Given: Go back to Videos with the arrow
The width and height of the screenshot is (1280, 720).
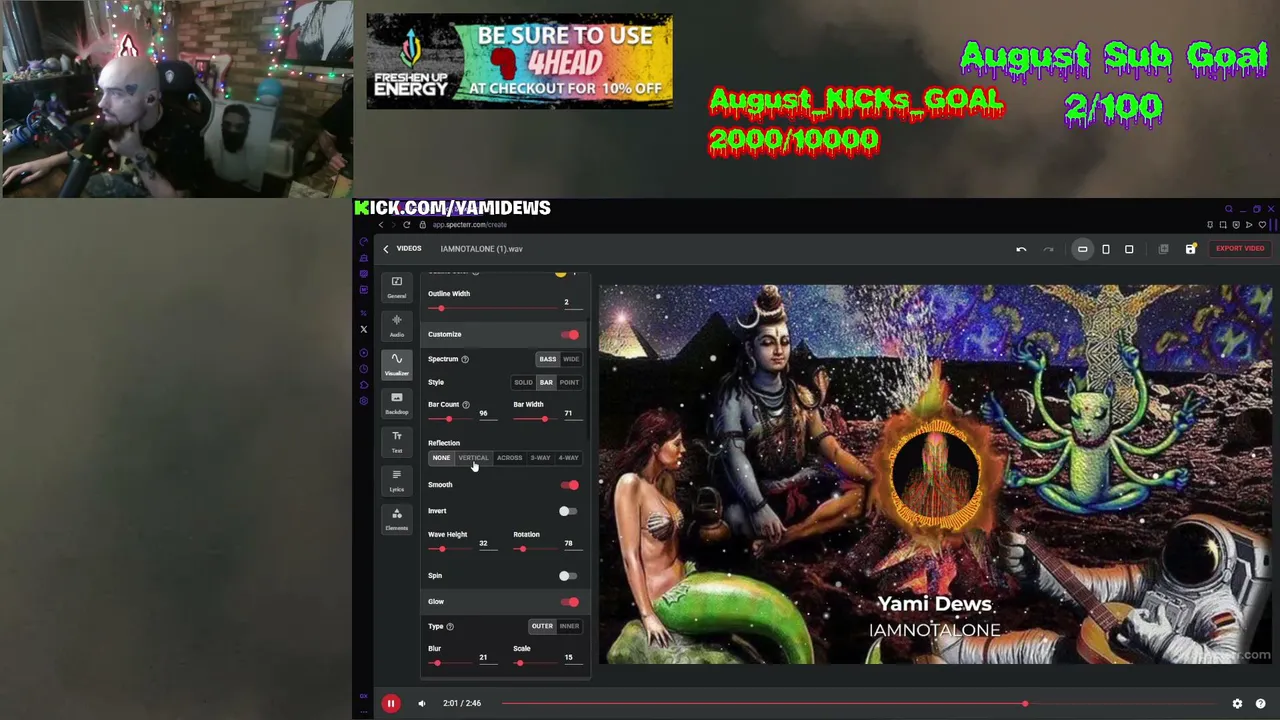Looking at the screenshot, I should tap(386, 249).
